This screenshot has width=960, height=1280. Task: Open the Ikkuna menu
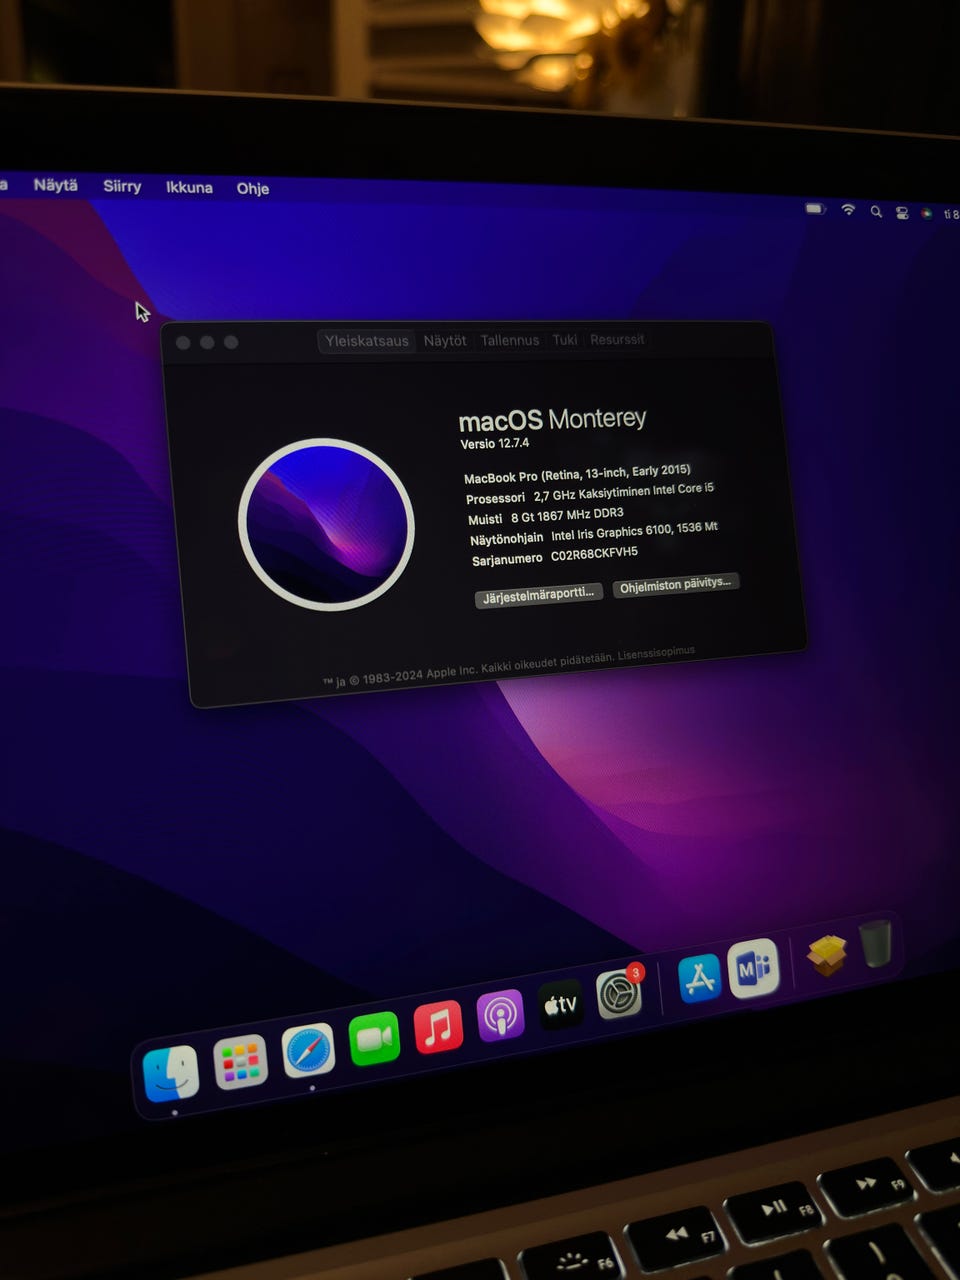click(x=189, y=187)
